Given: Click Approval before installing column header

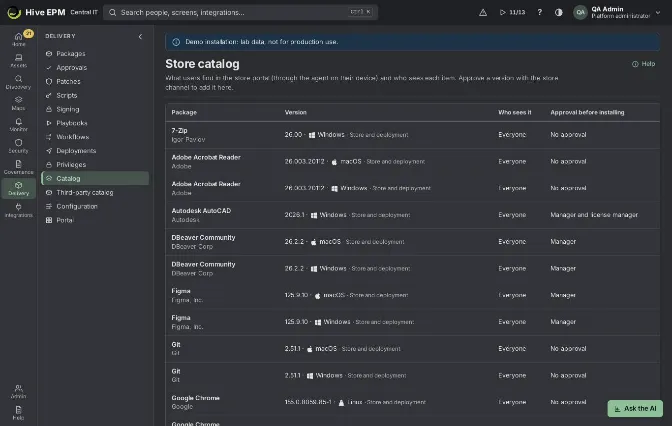Looking at the screenshot, I should [587, 112].
